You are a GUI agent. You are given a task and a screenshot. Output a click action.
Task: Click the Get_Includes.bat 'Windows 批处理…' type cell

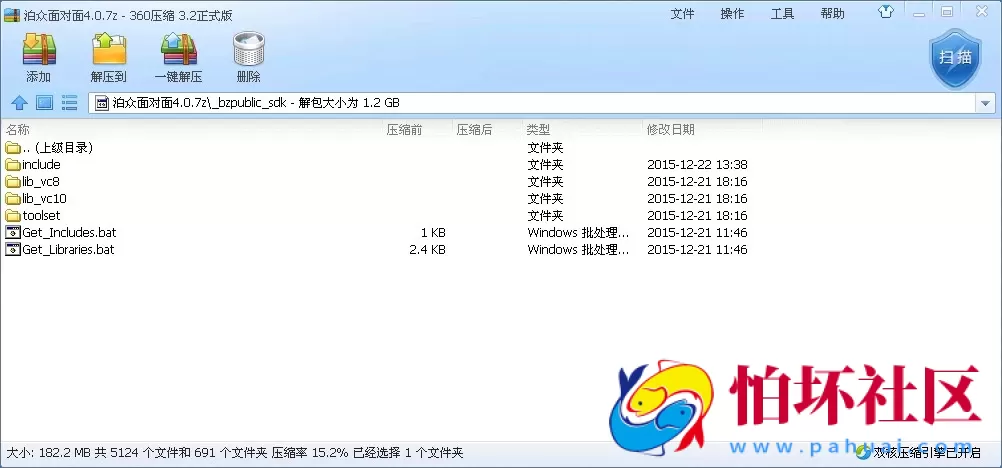(578, 232)
